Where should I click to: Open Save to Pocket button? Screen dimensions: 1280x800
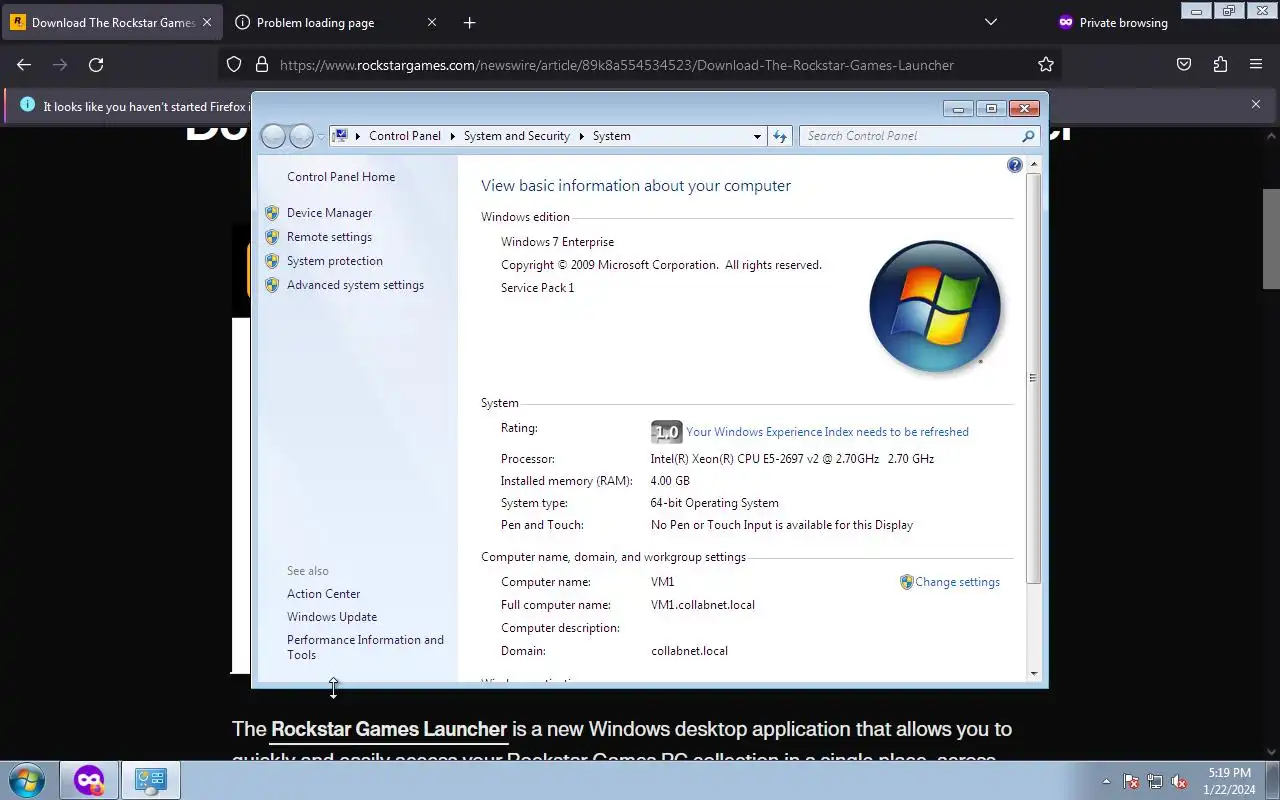pos(1184,65)
